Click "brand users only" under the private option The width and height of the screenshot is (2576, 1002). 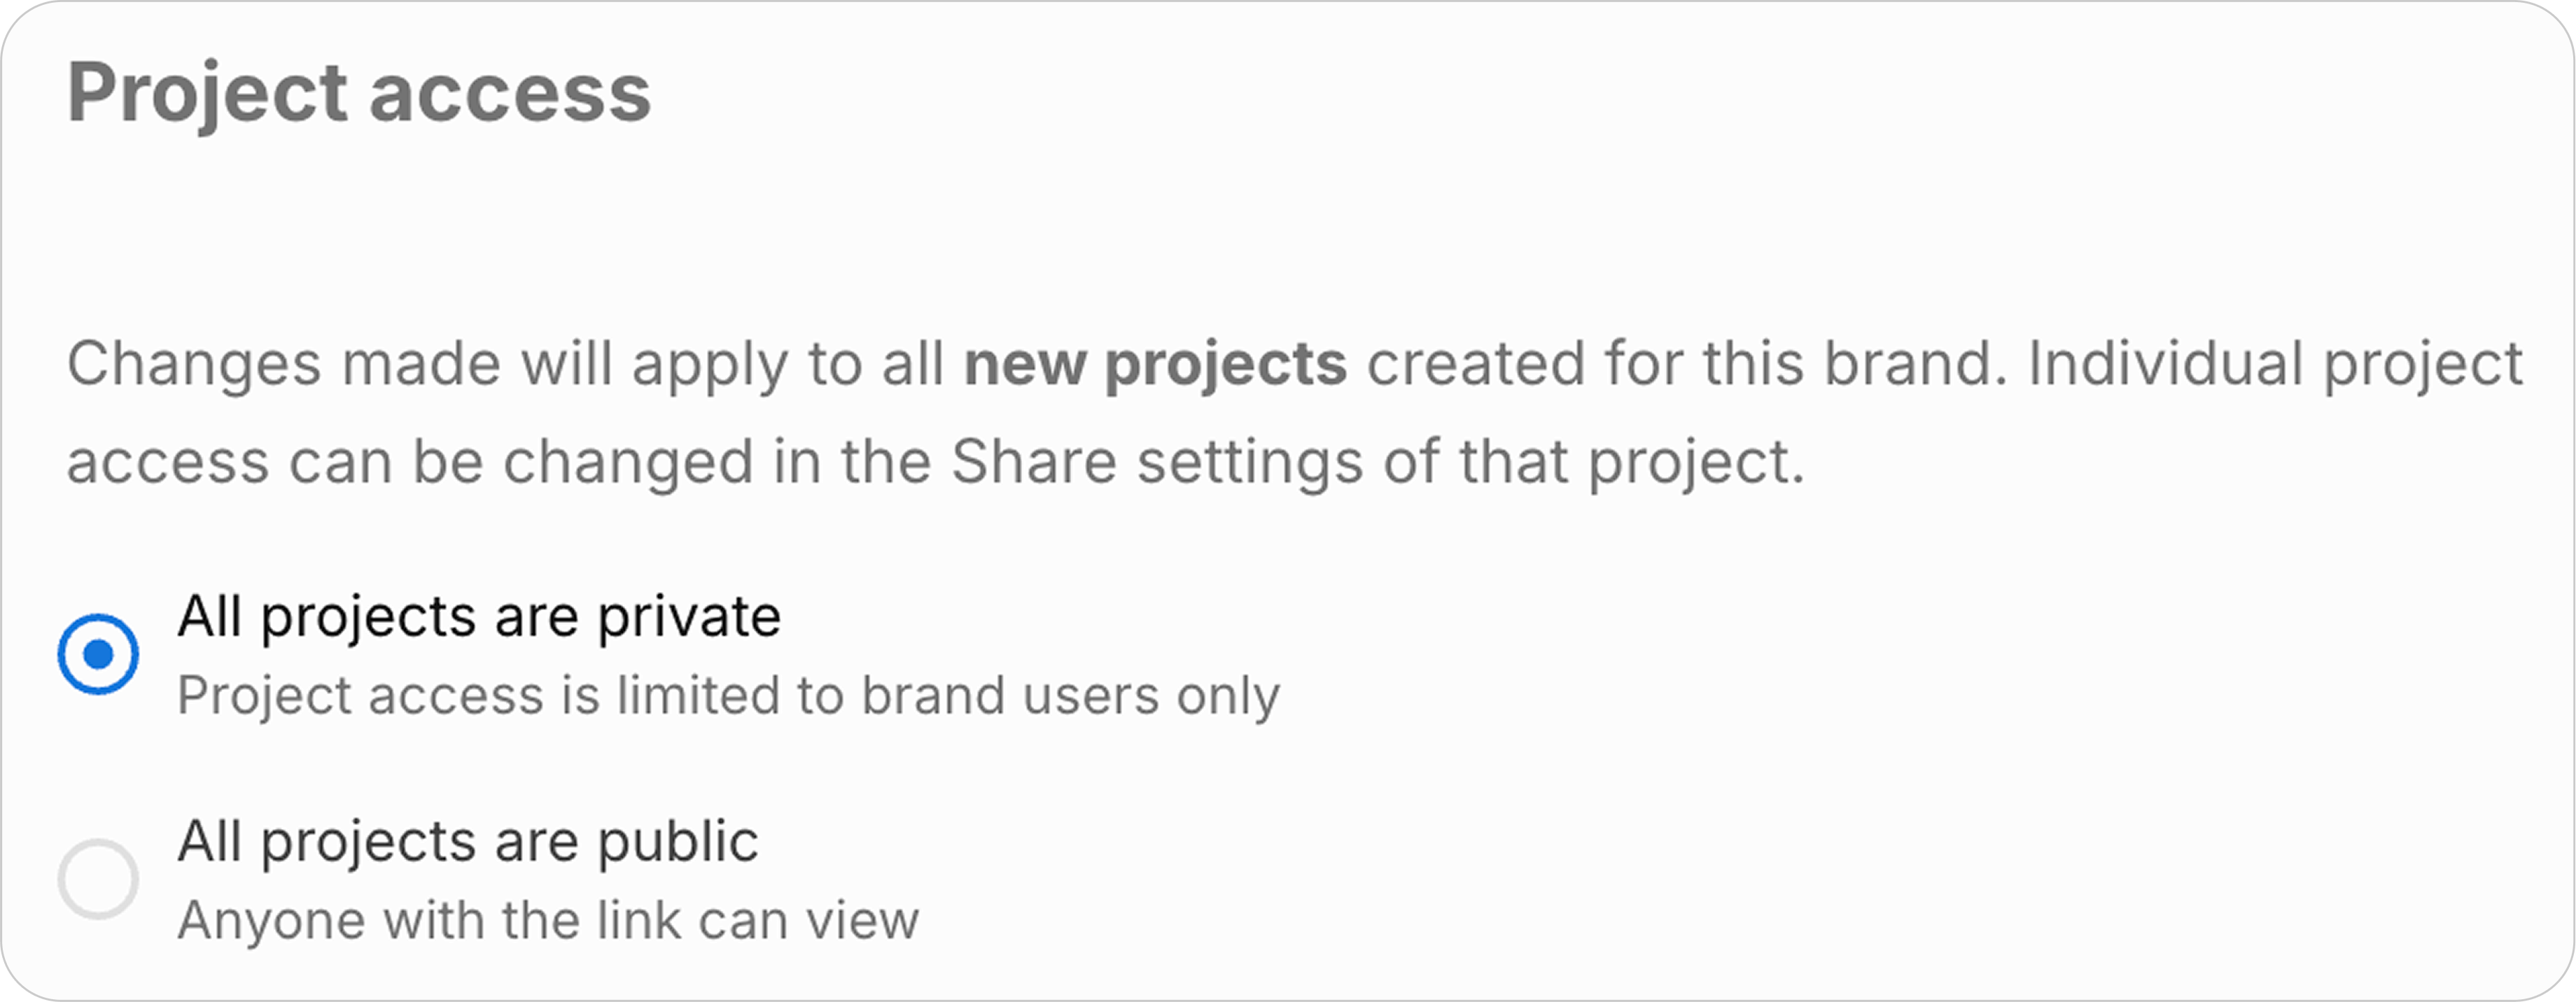1070,695
